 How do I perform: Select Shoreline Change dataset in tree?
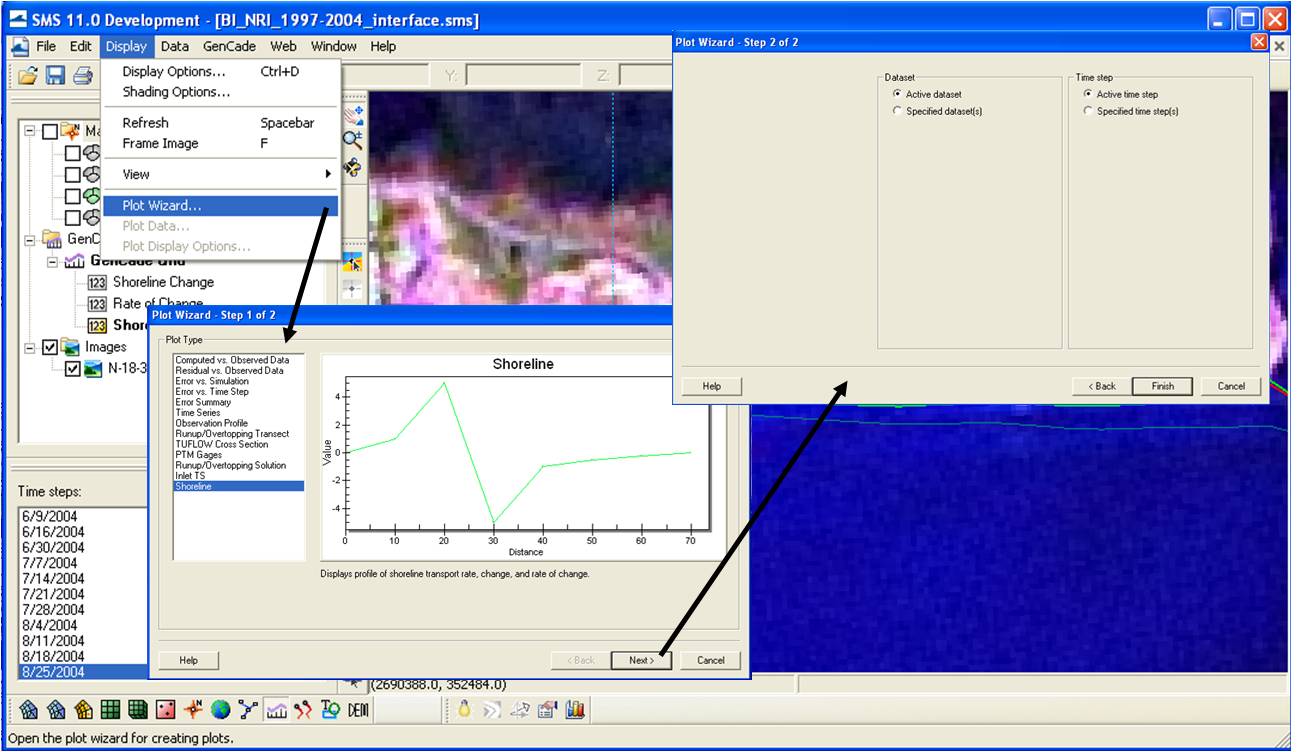coord(162,282)
